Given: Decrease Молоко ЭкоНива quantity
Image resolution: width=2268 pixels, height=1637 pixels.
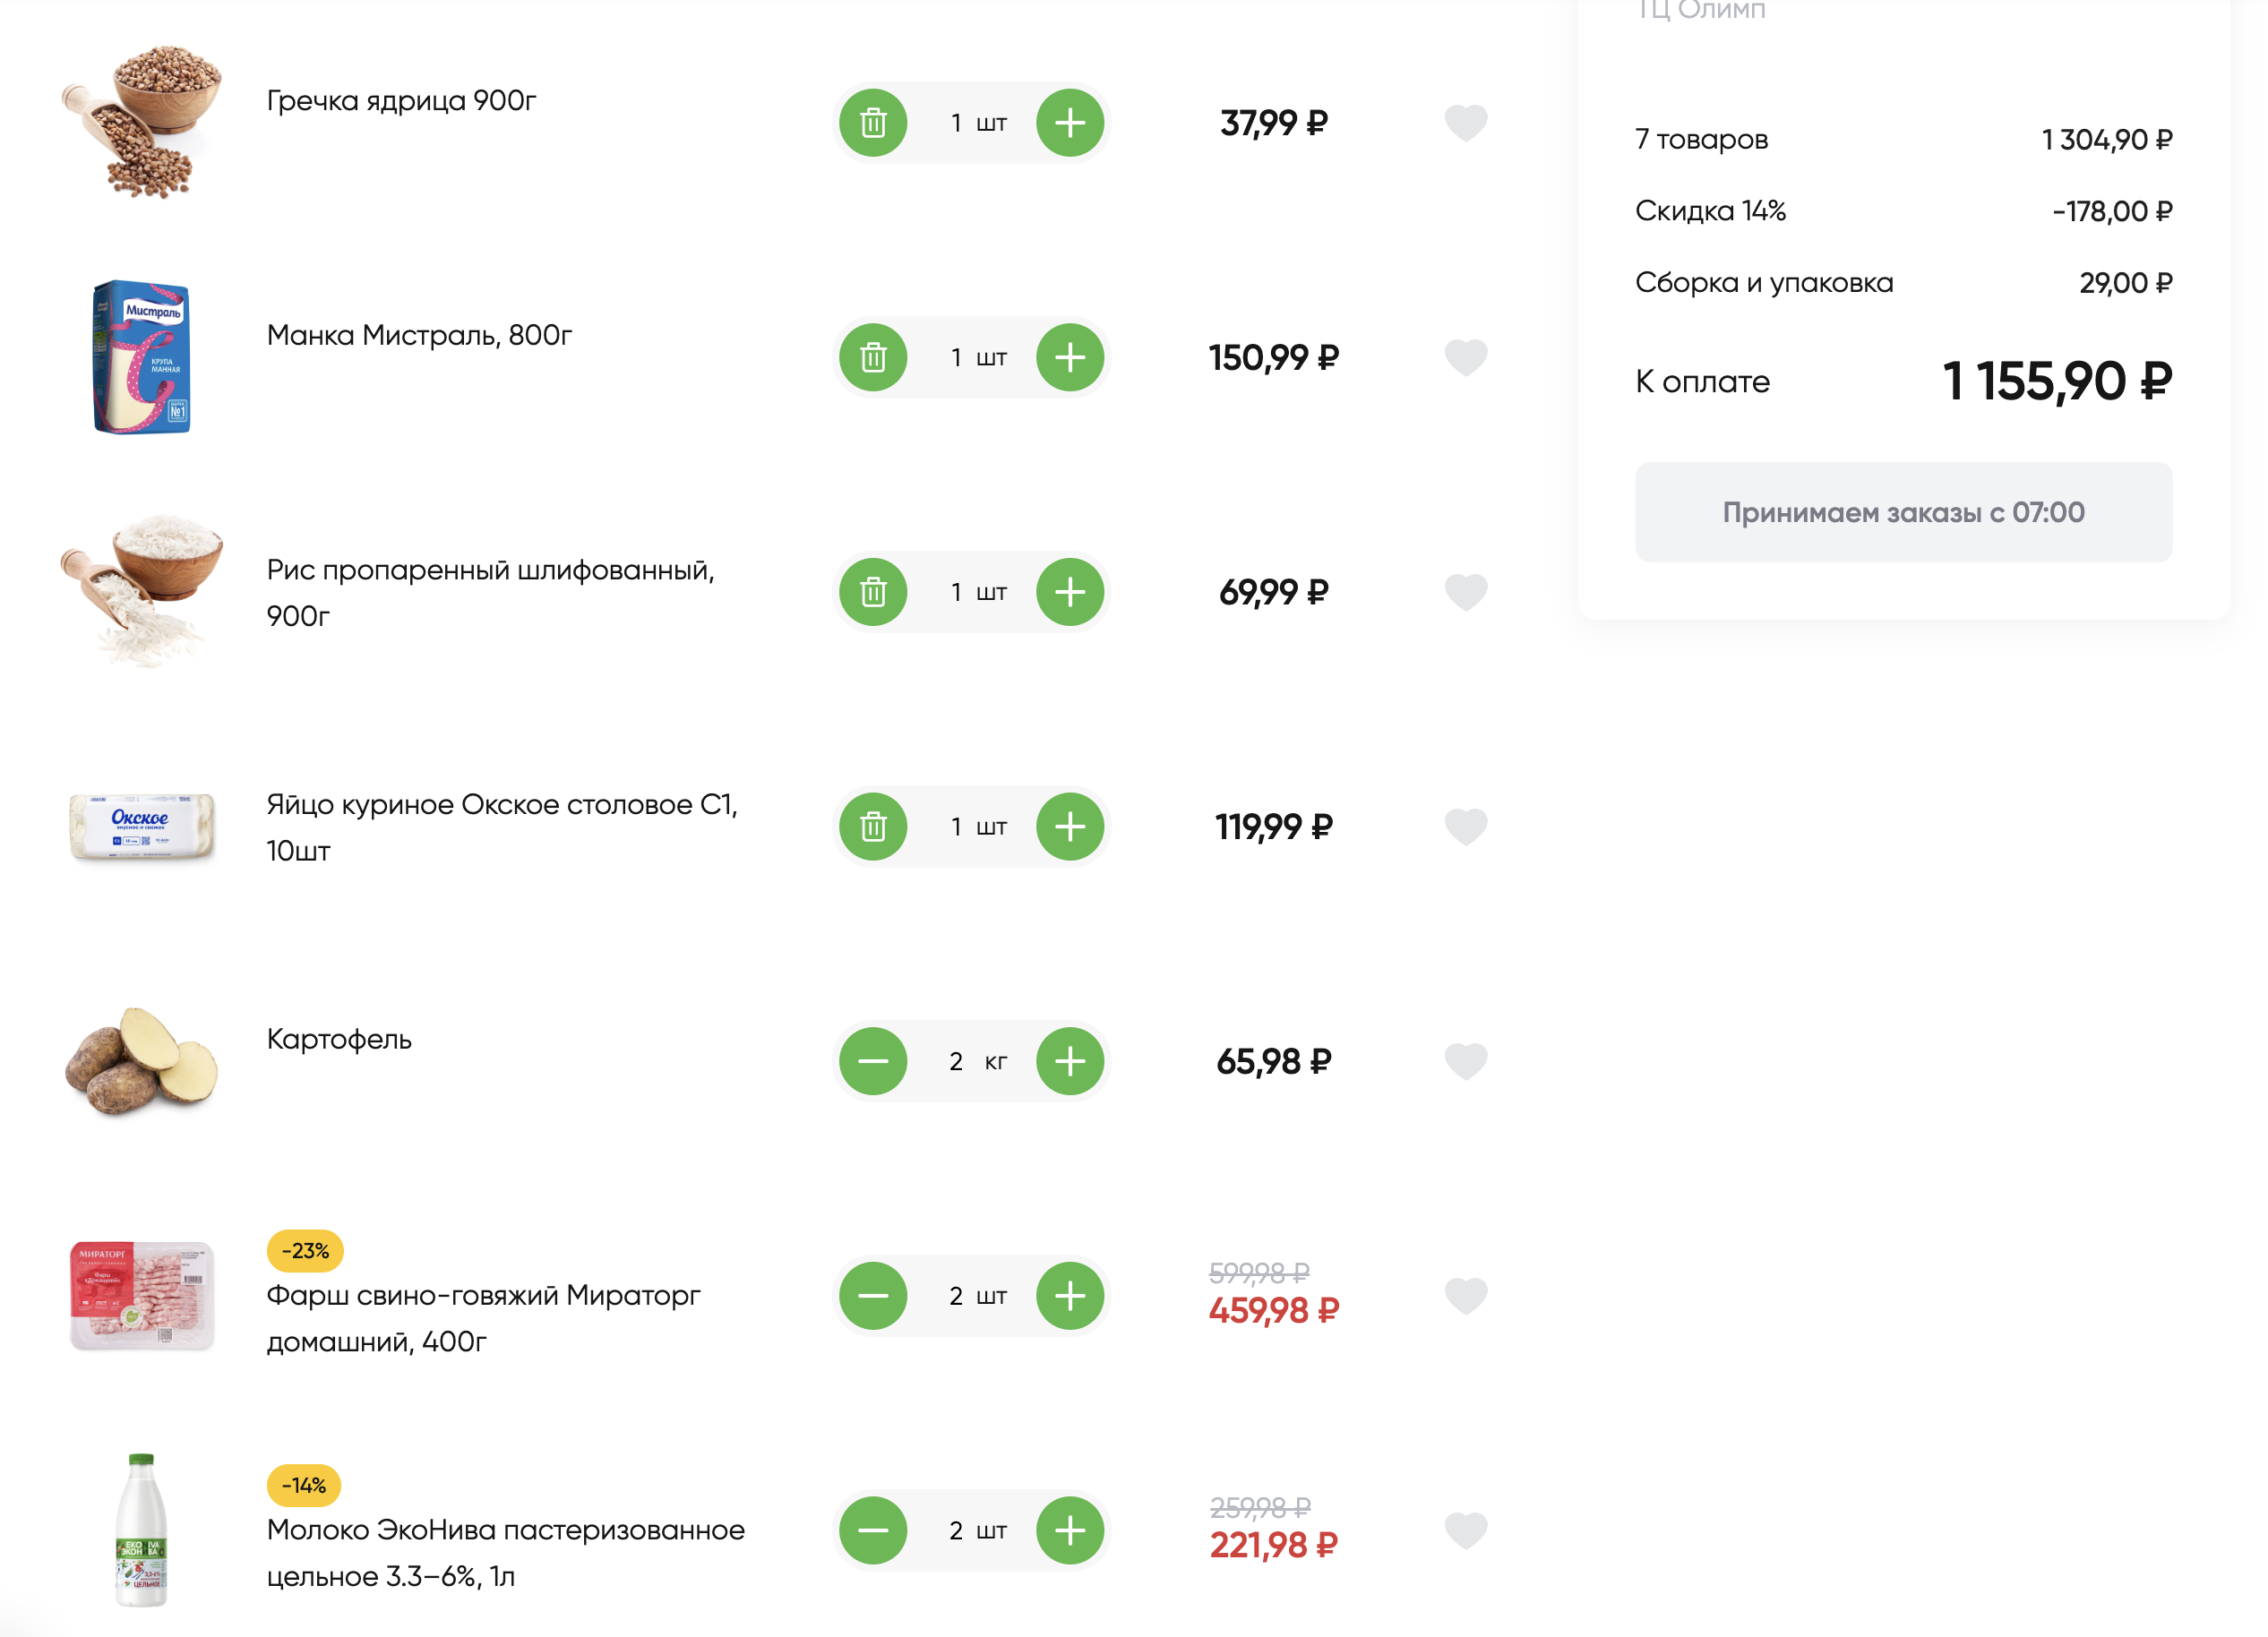Looking at the screenshot, I should pyautogui.click(x=873, y=1530).
